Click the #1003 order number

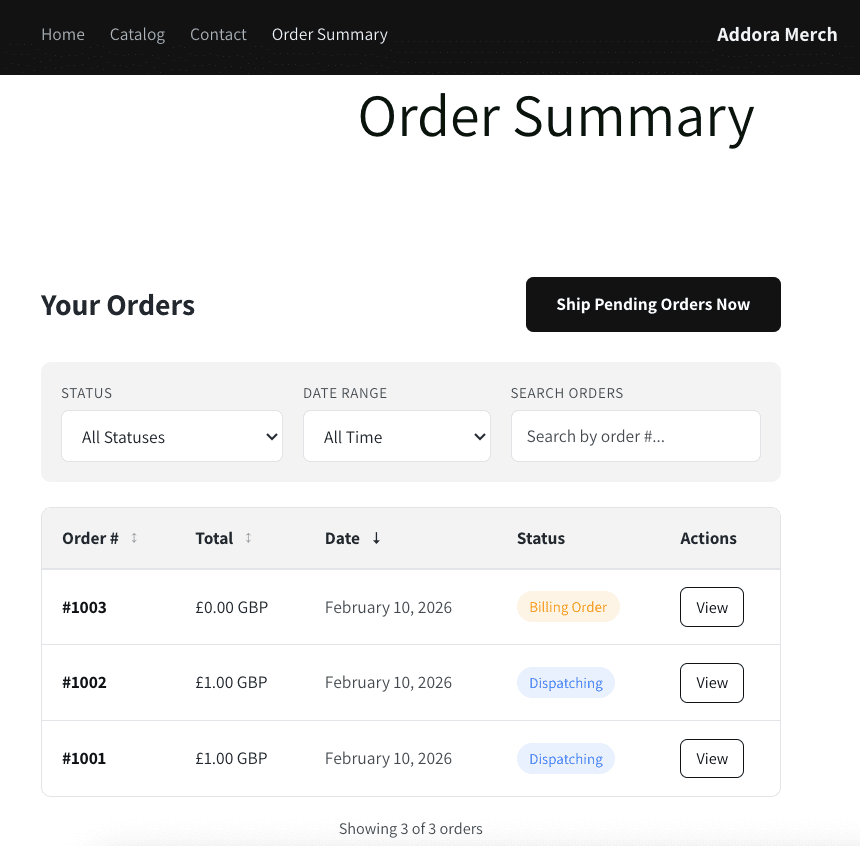pos(84,607)
